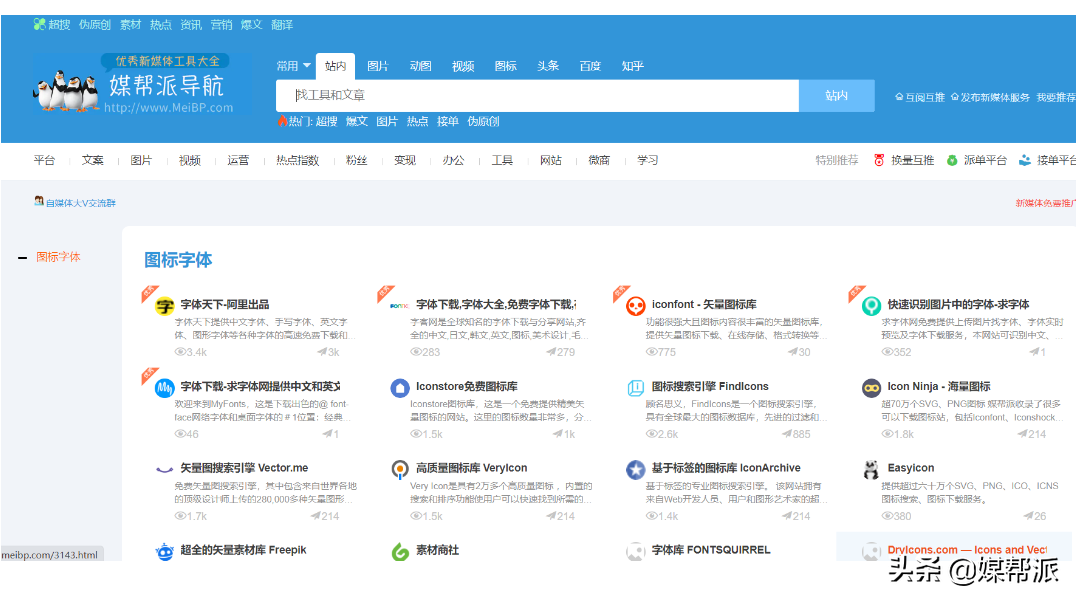Image resolution: width=1076 pixels, height=601 pixels.
Task: Click the 派单平台 green icon
Action: 952,160
